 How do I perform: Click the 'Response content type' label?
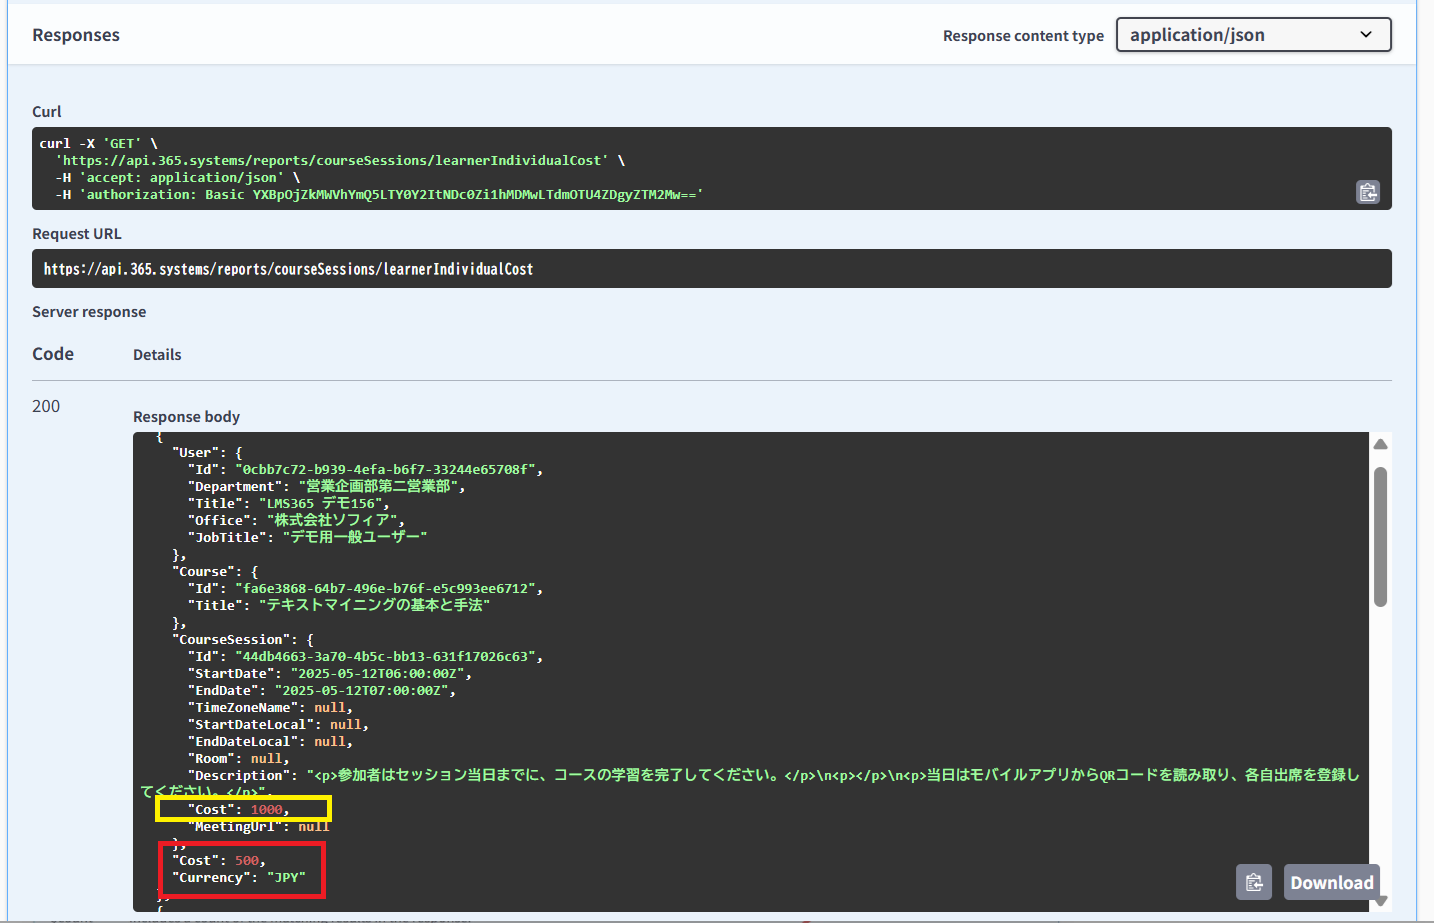1023,36
